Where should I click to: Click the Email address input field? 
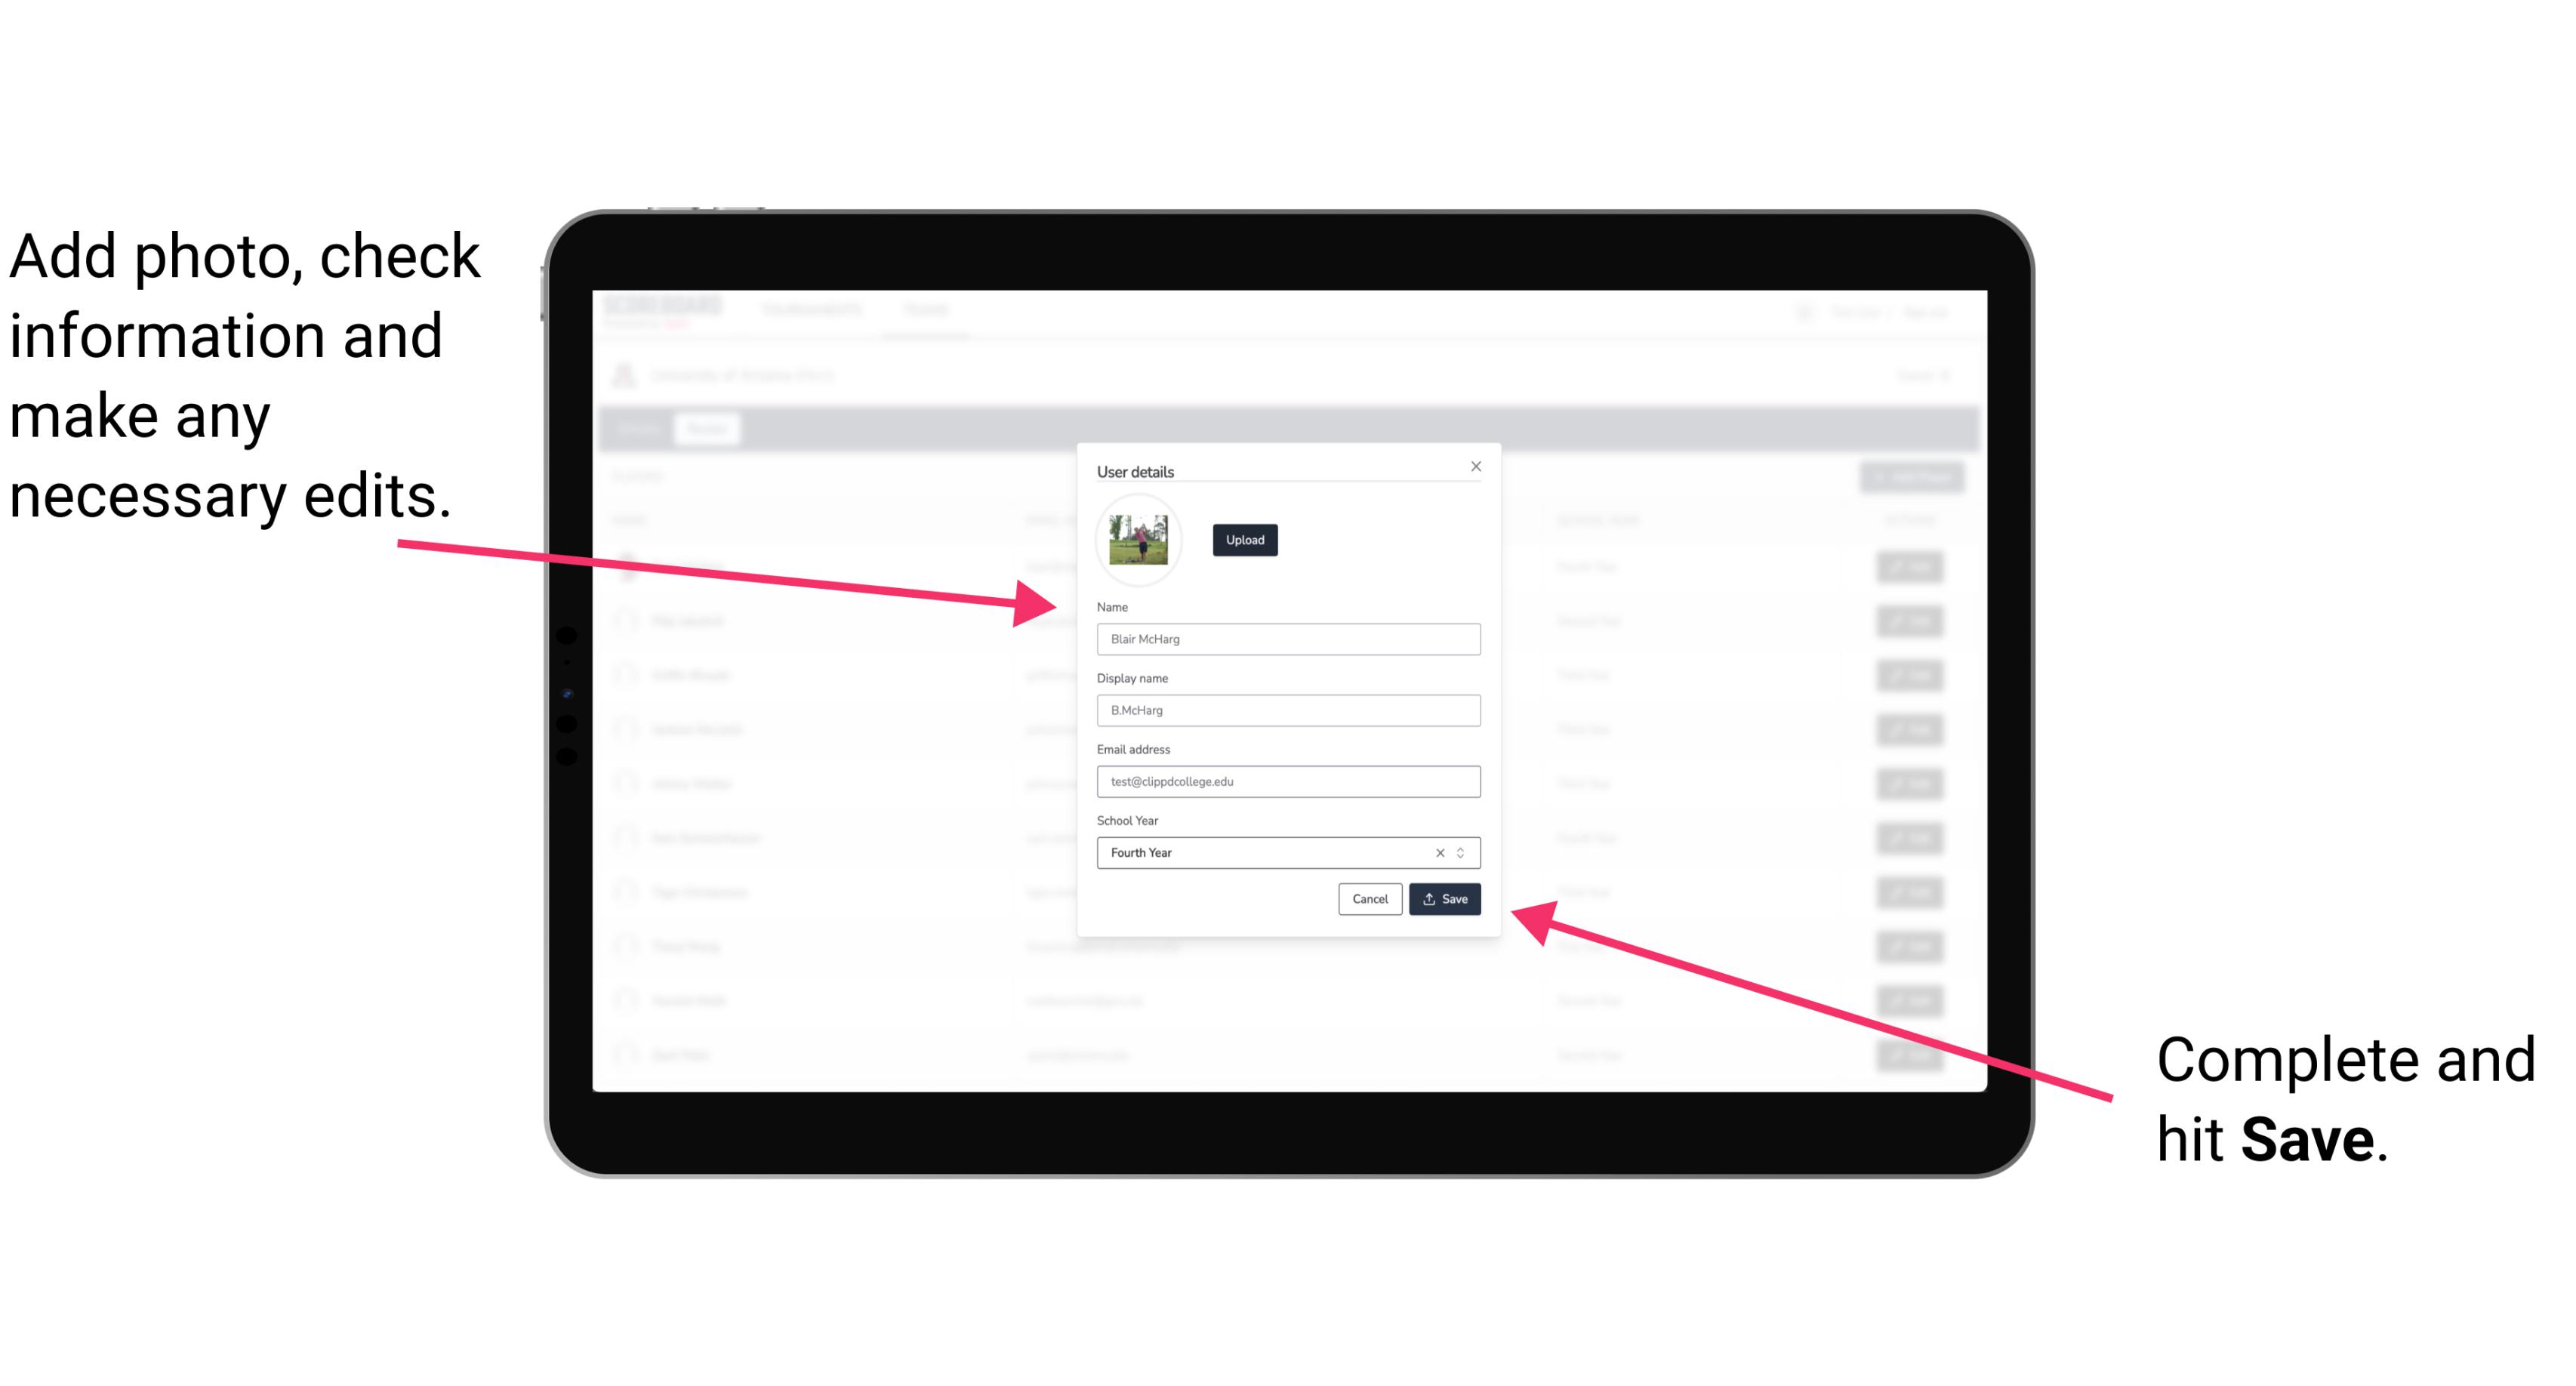pos(1287,782)
